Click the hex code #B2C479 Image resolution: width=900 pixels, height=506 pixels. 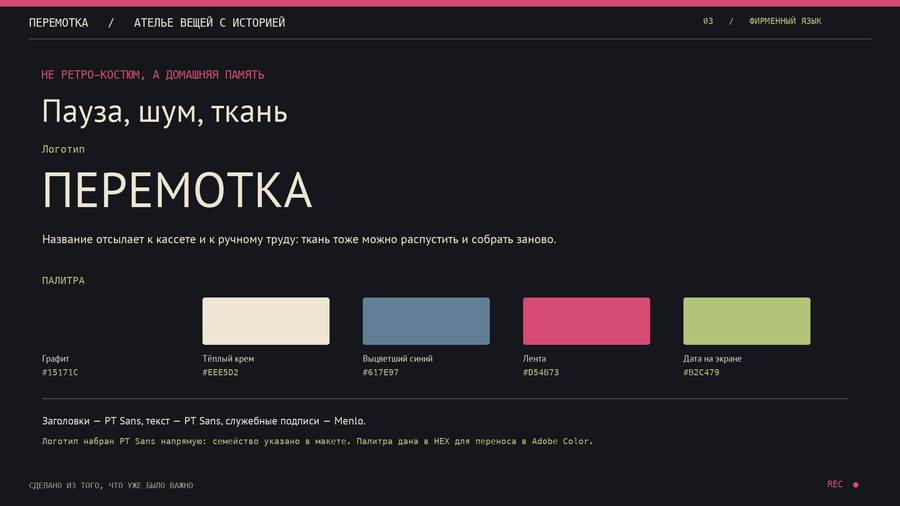click(701, 372)
